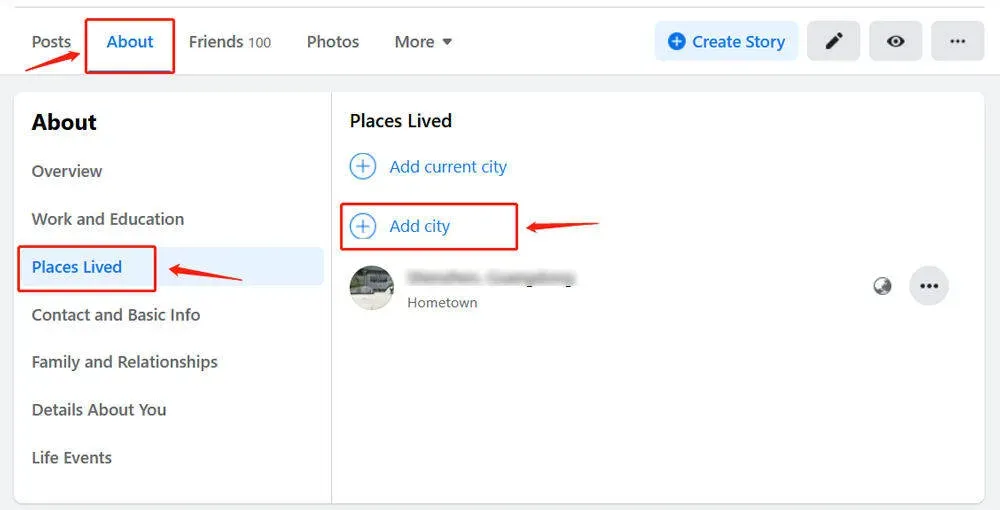The image size is (1000, 510).
Task: Click the plus icon beside Add city
Action: pos(363,226)
